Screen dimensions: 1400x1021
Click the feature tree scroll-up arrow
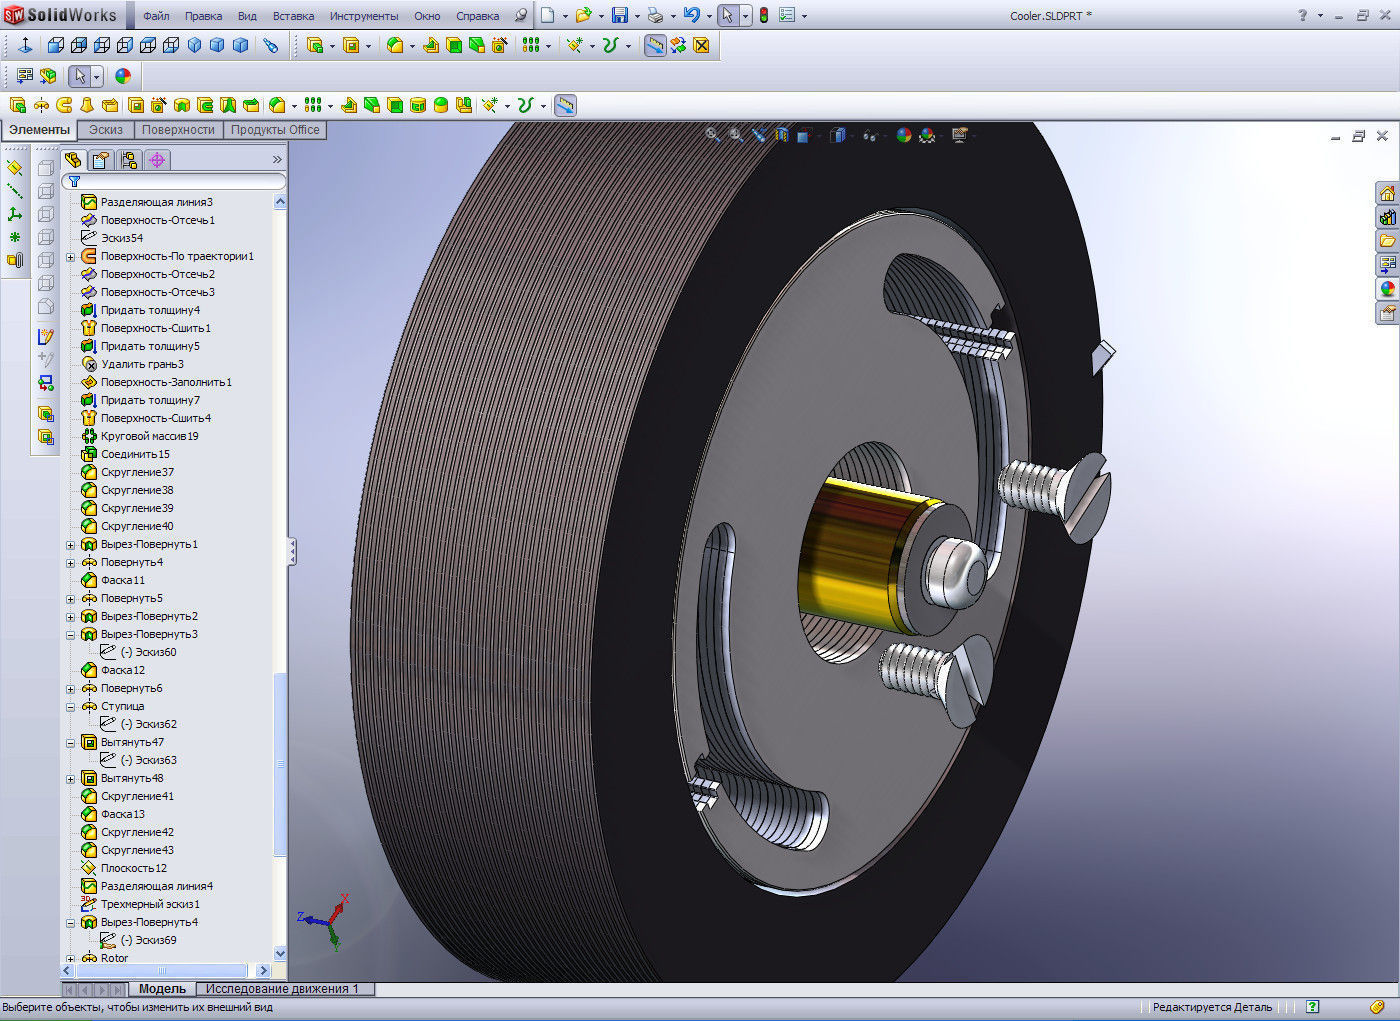coord(280,201)
